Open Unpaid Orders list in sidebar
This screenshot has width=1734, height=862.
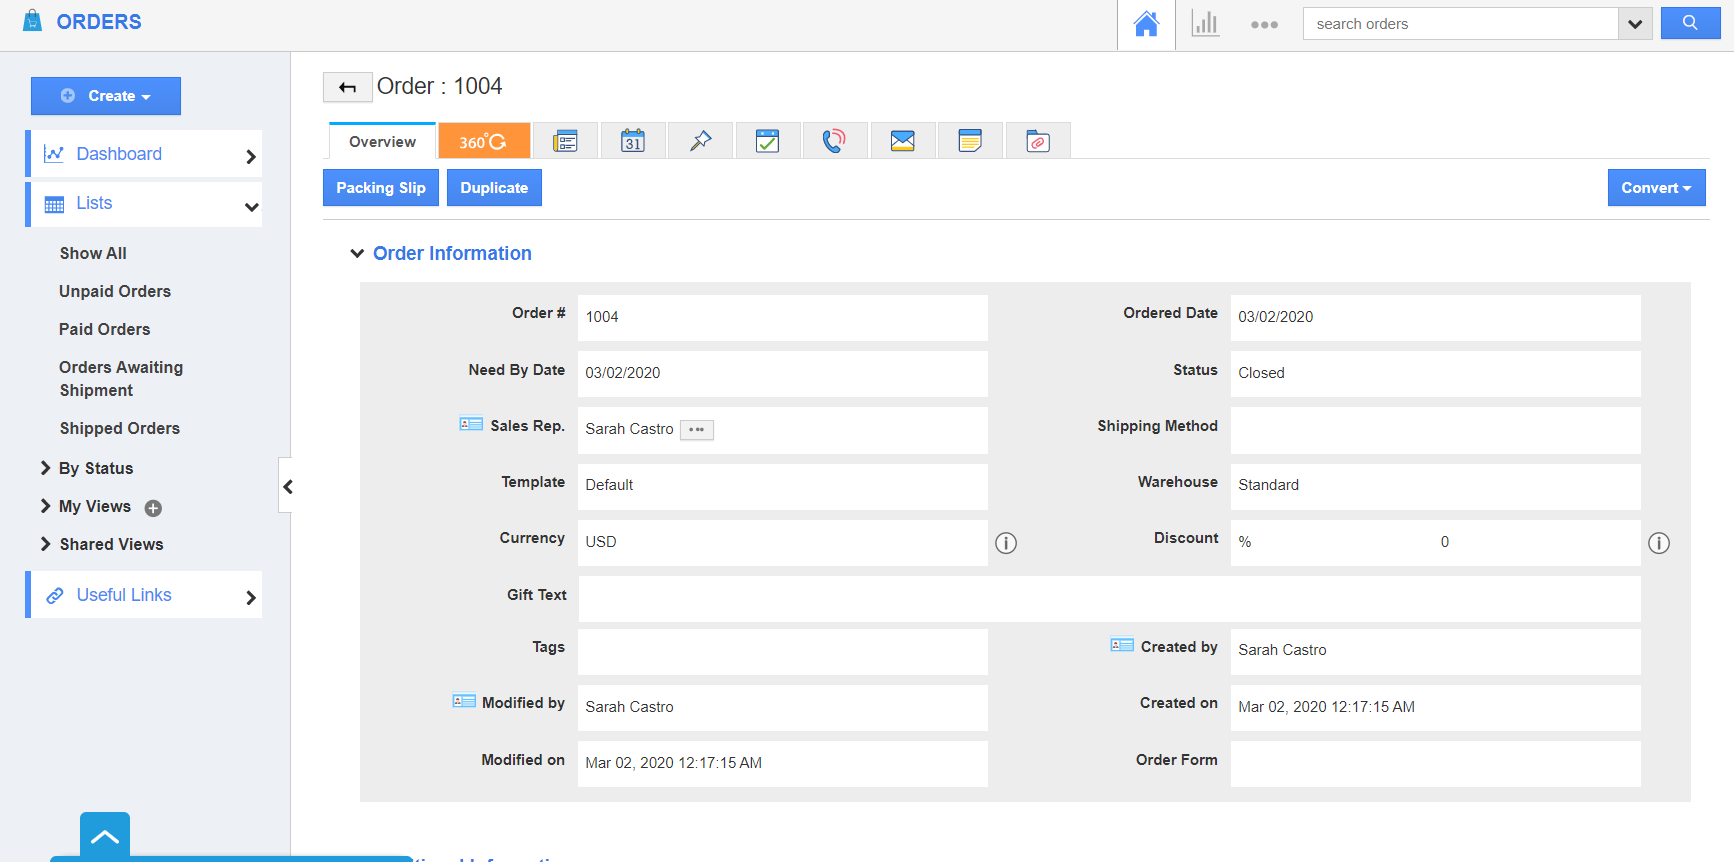coord(115,291)
